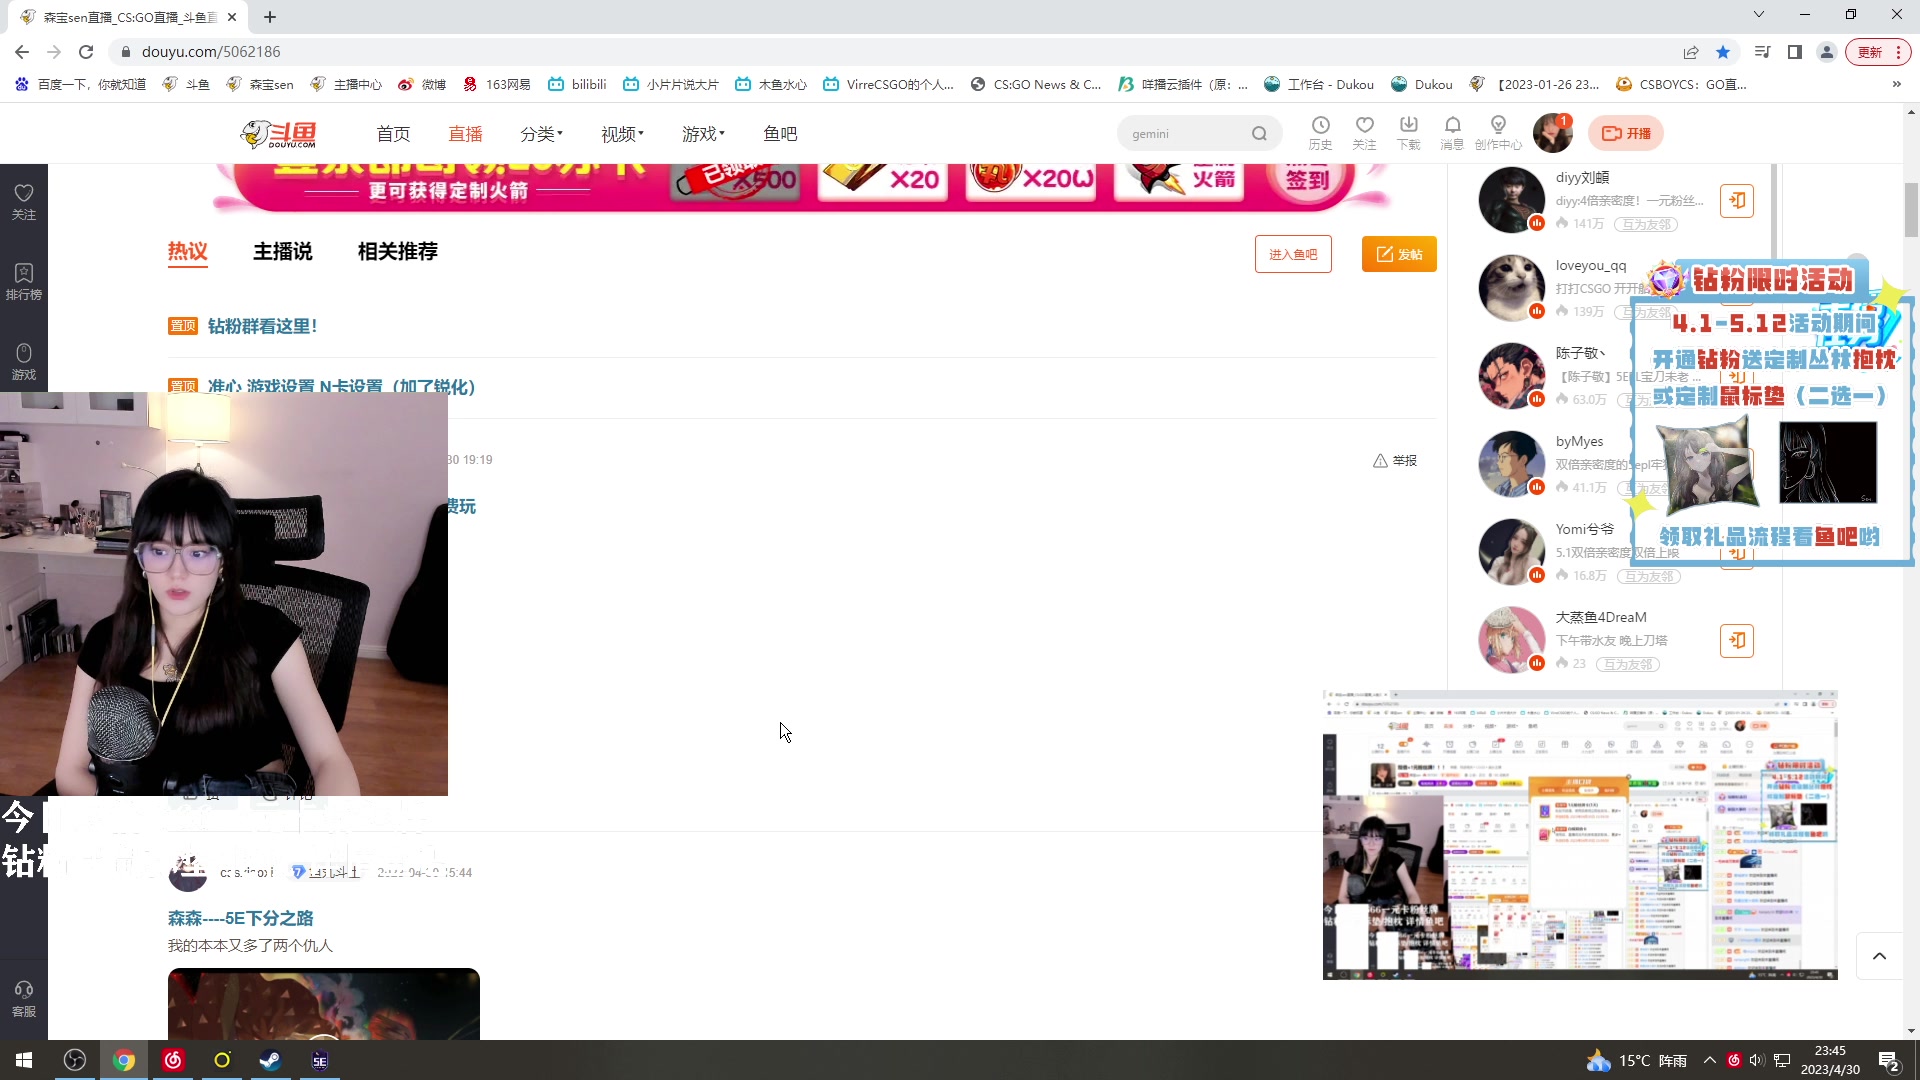
Task: Click the browser address bar
Action: point(890,52)
